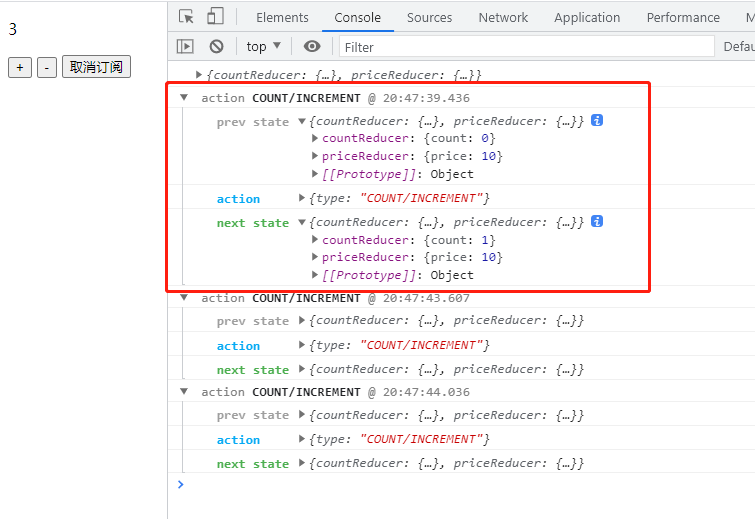This screenshot has height=519, width=755.
Task: Expand next state at 20:47:43.607
Action: (301, 368)
